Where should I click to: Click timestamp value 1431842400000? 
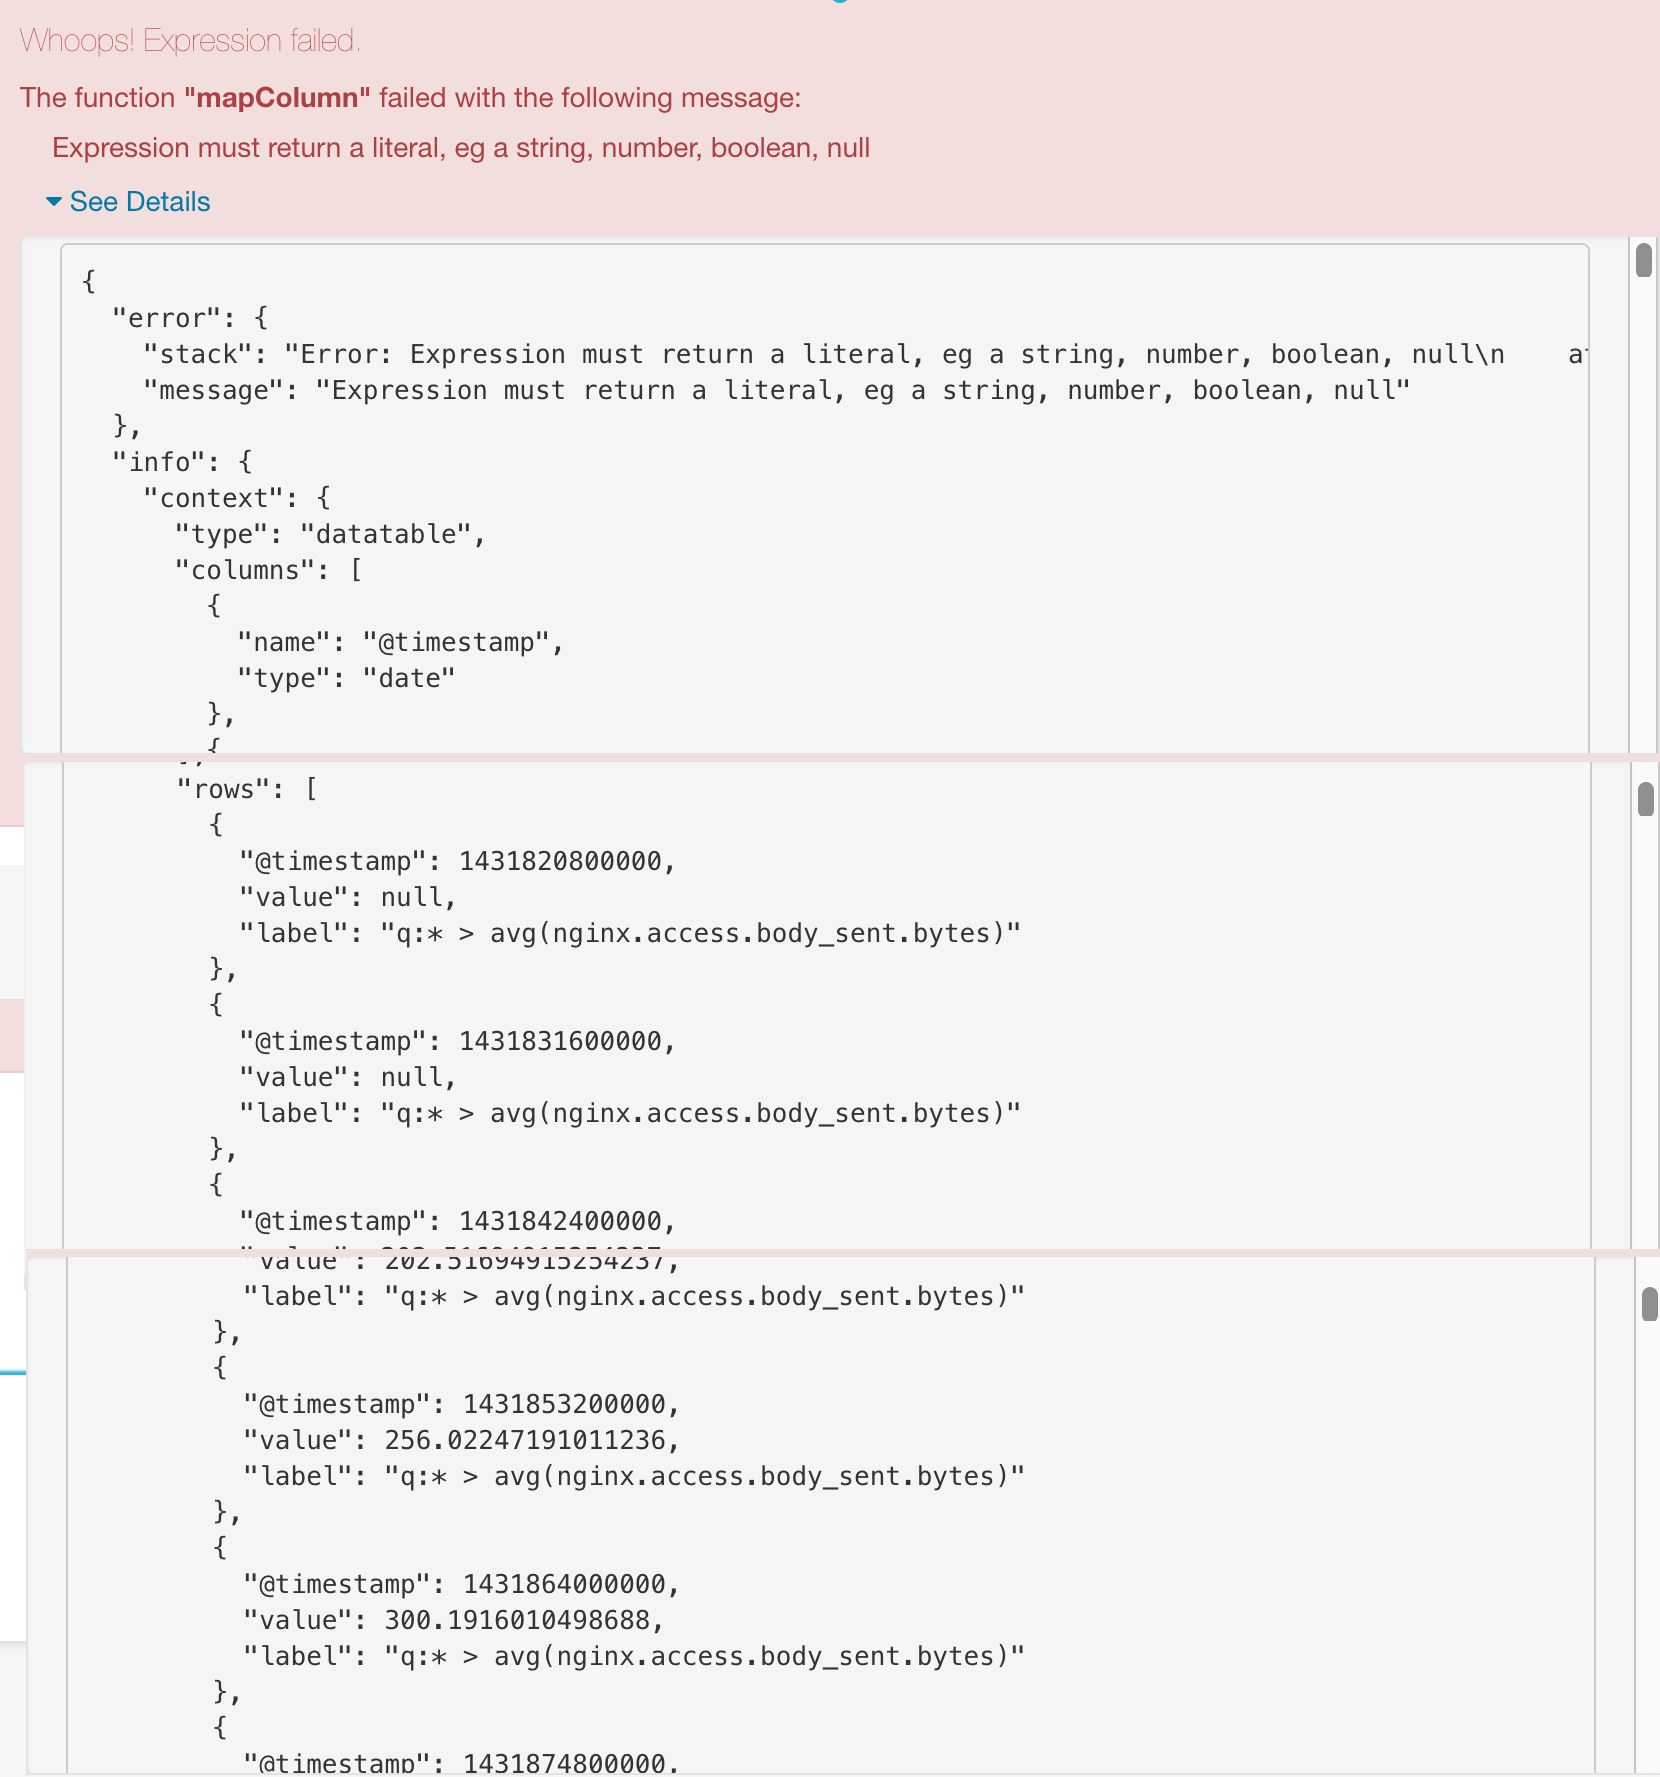561,1221
